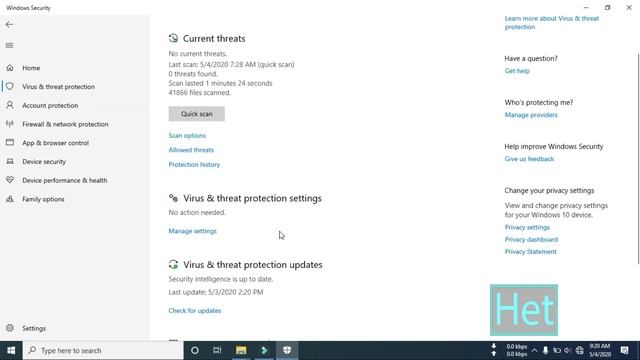The height and width of the screenshot is (360, 640).
Task: Click the microphone tray icon
Action: click(x=545, y=350)
